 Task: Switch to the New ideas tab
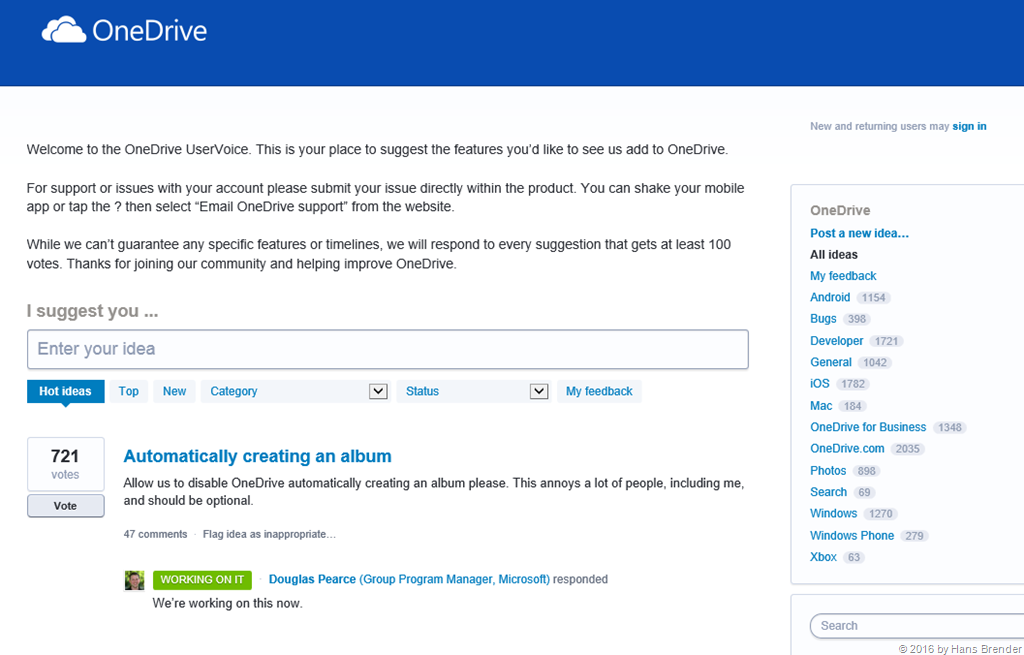(174, 391)
